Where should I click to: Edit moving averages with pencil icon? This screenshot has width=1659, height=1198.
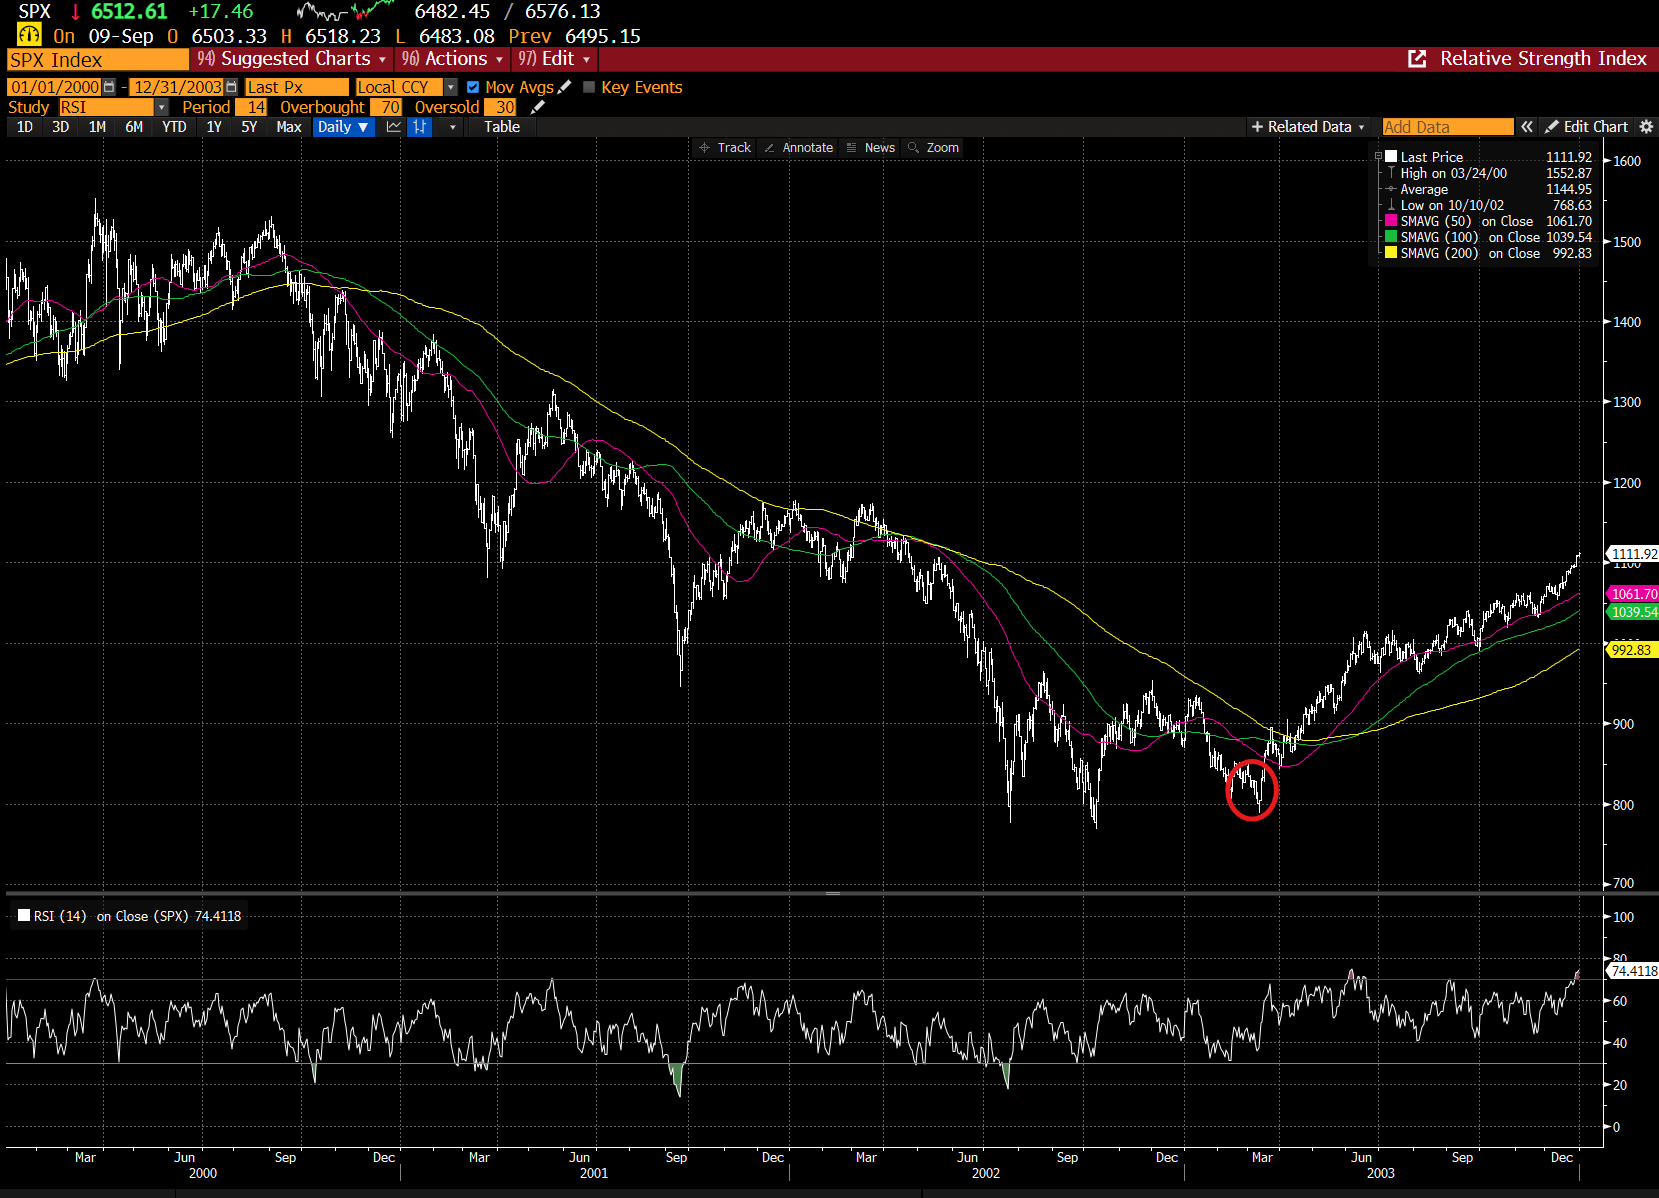coord(565,87)
